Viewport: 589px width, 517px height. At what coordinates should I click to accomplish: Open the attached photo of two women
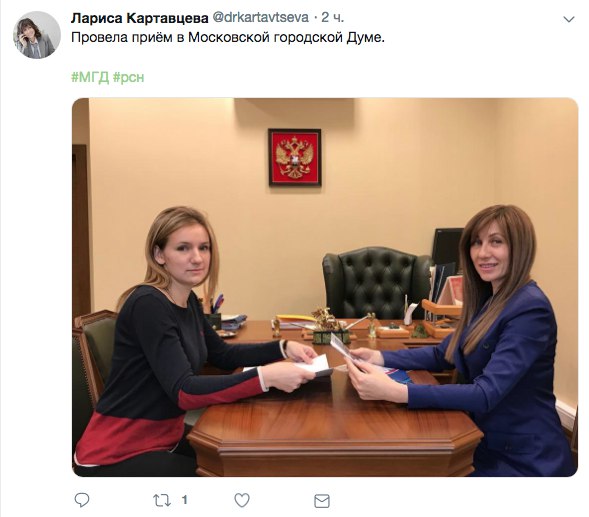click(x=325, y=287)
